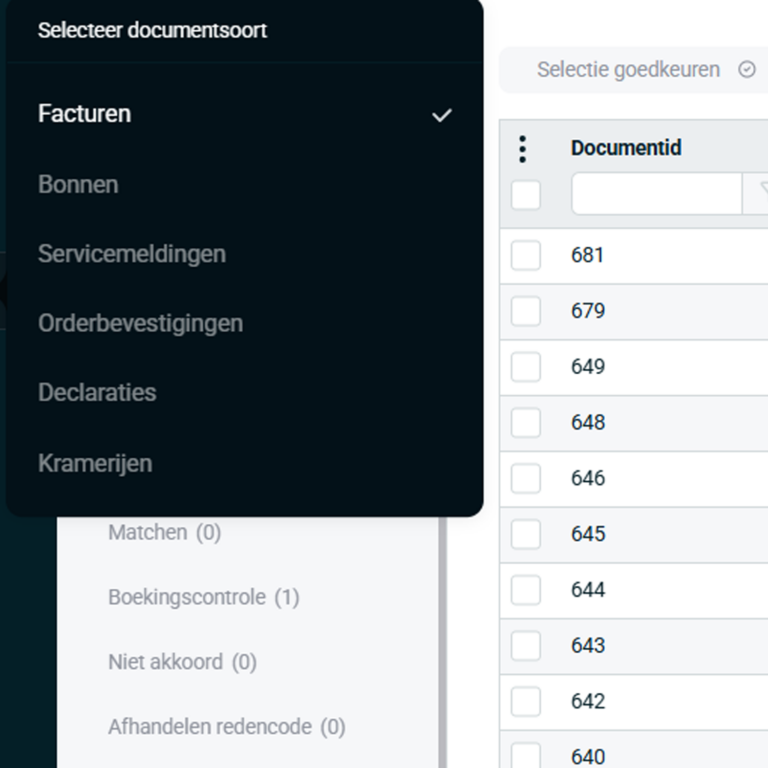Check the box for document 681
This screenshot has height=768, width=768.
526,255
